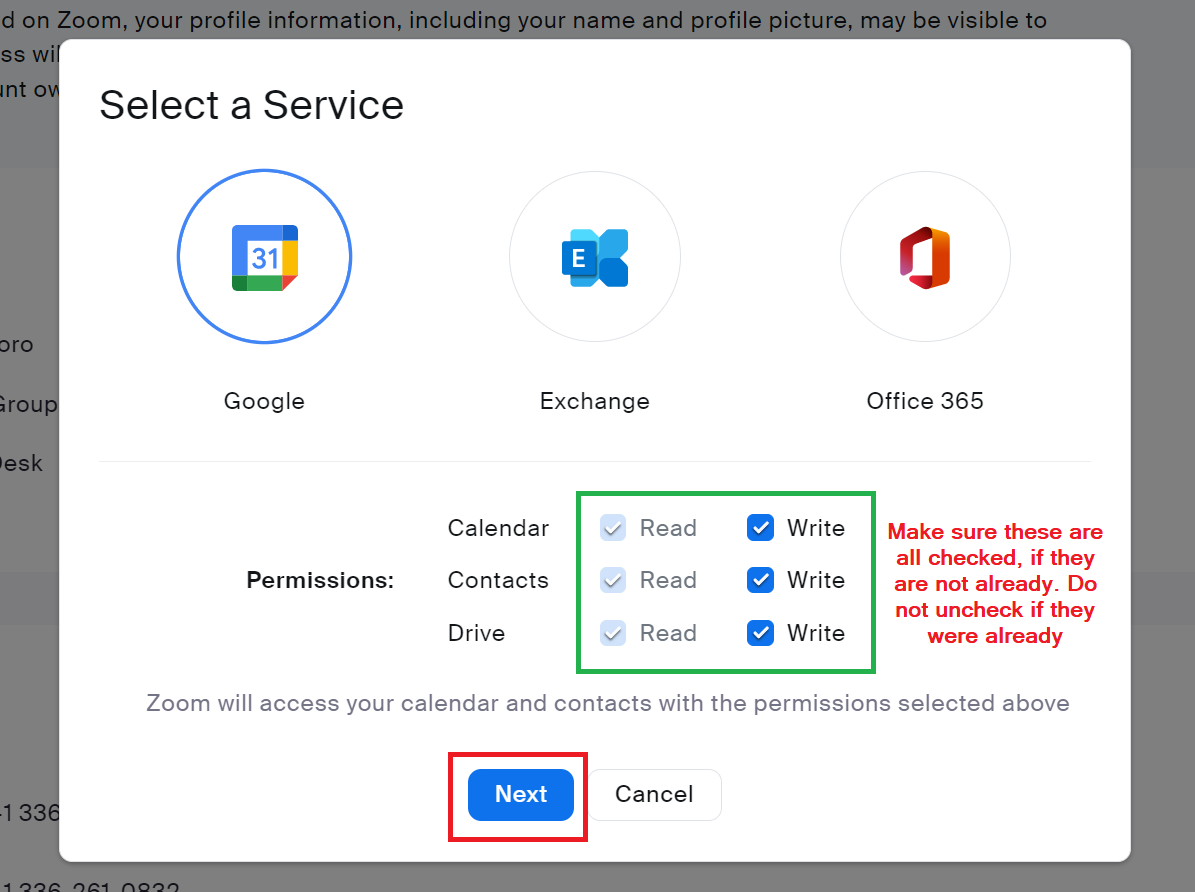Toggle Drive Write permission checkbox
Viewport: 1195px width, 892px height.
click(x=761, y=633)
